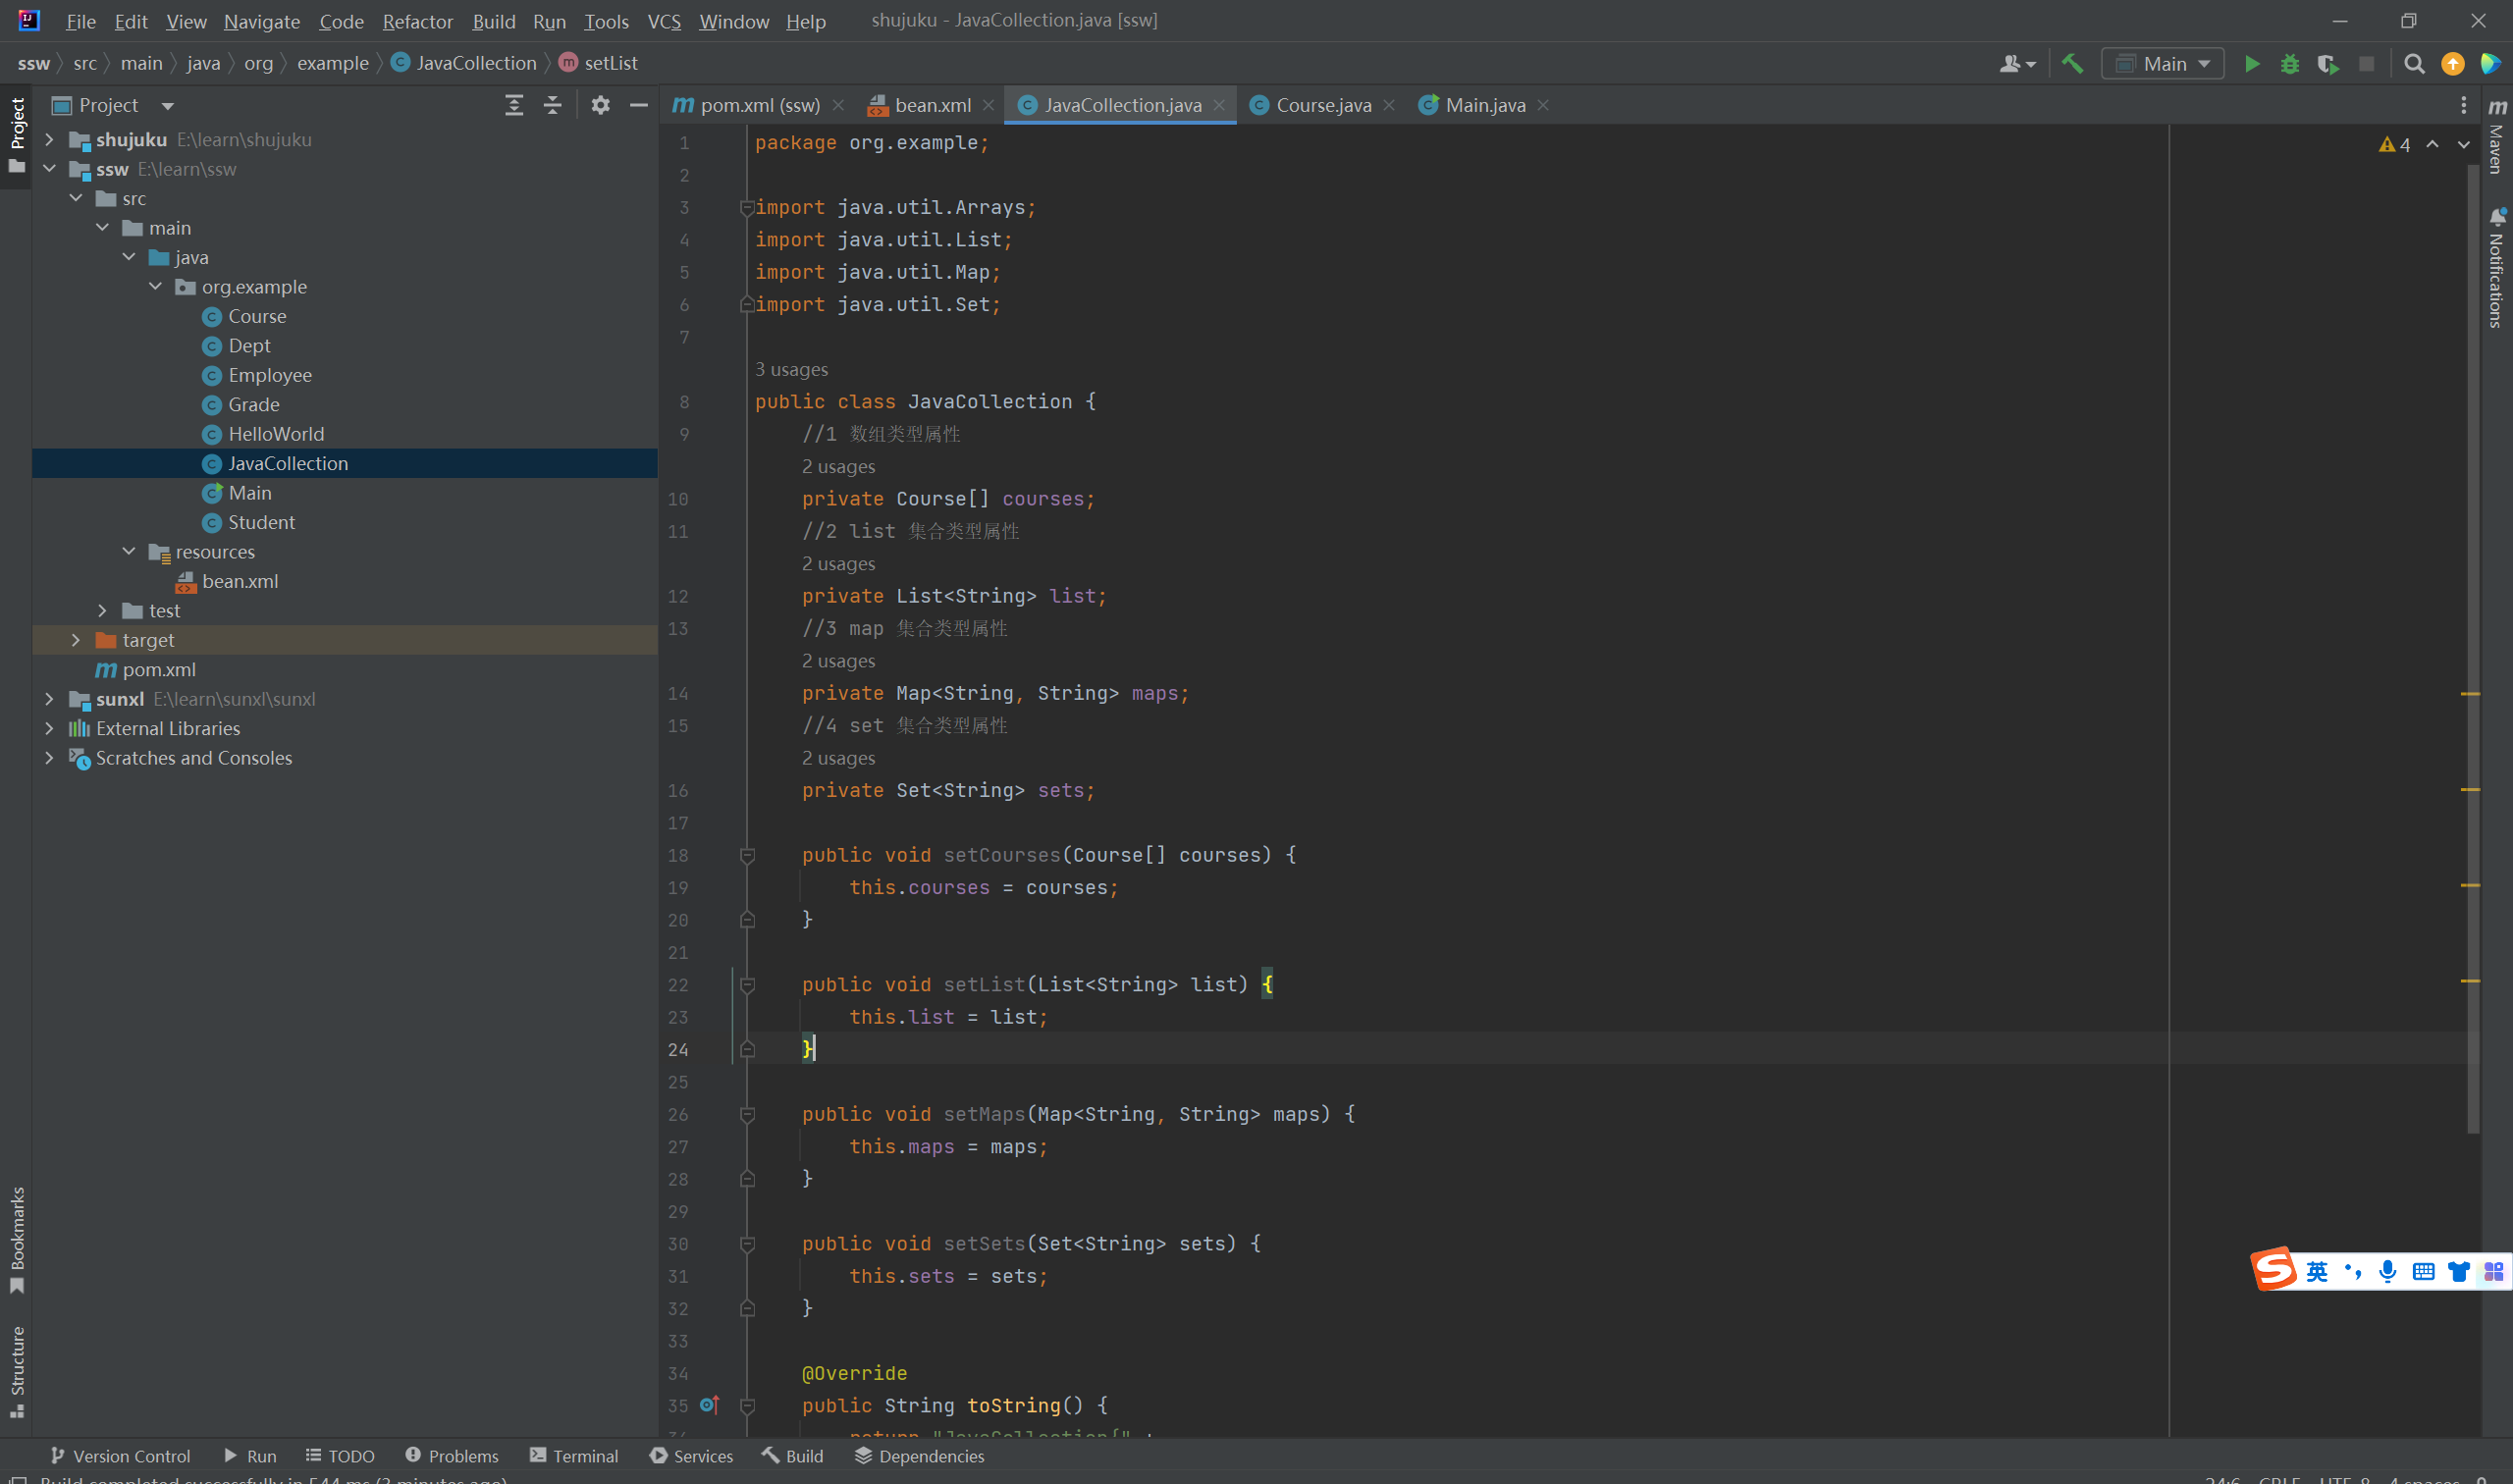Open Project panel gear options
The image size is (2513, 1484).
[x=600, y=105]
